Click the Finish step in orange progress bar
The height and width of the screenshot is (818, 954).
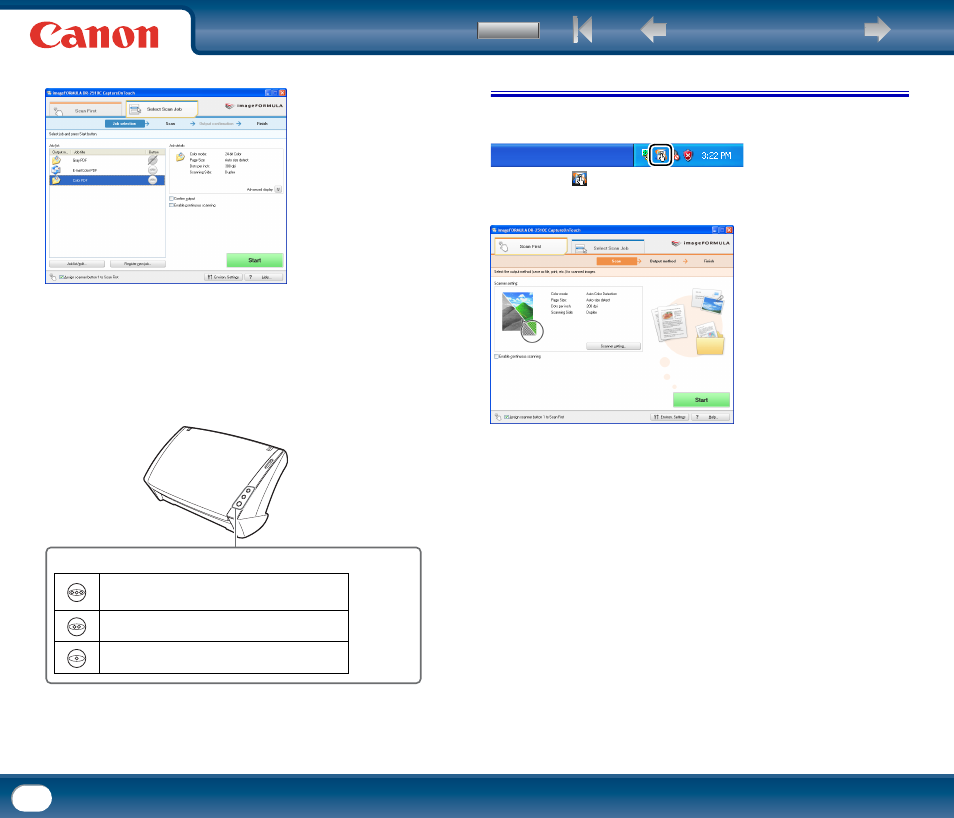tap(709, 261)
